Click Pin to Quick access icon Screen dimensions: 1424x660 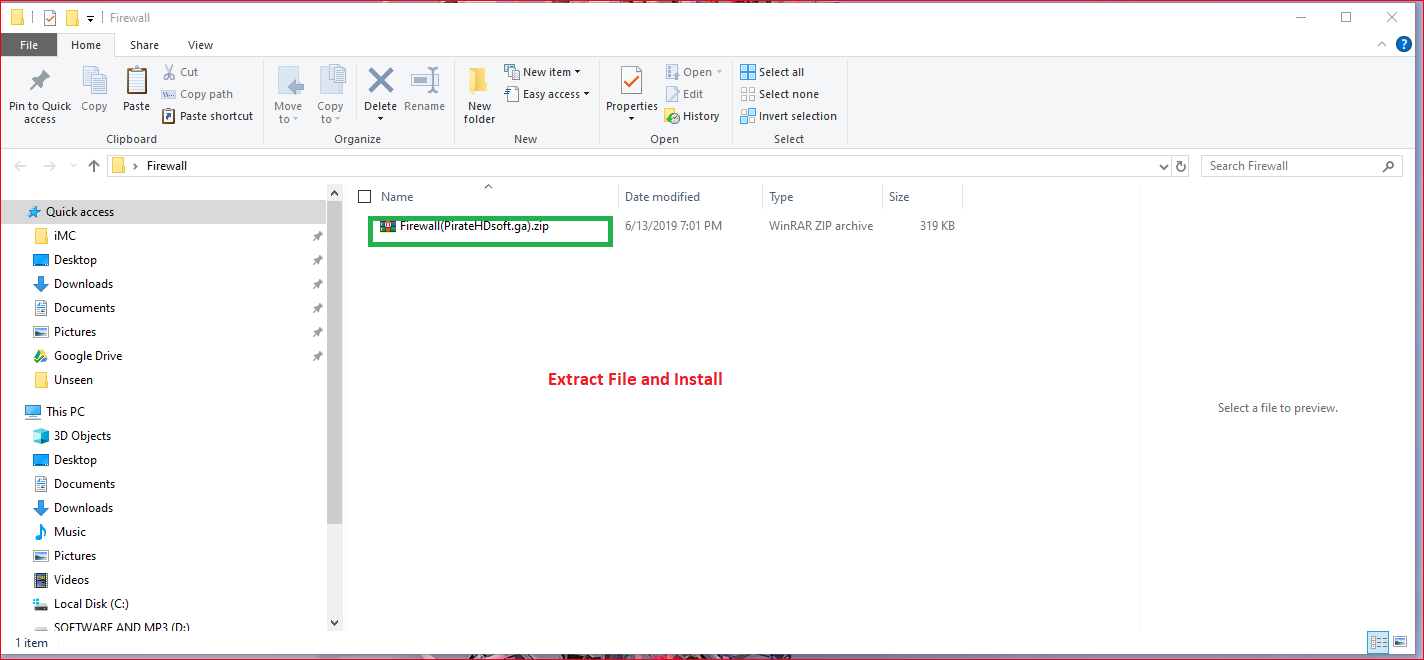click(40, 80)
